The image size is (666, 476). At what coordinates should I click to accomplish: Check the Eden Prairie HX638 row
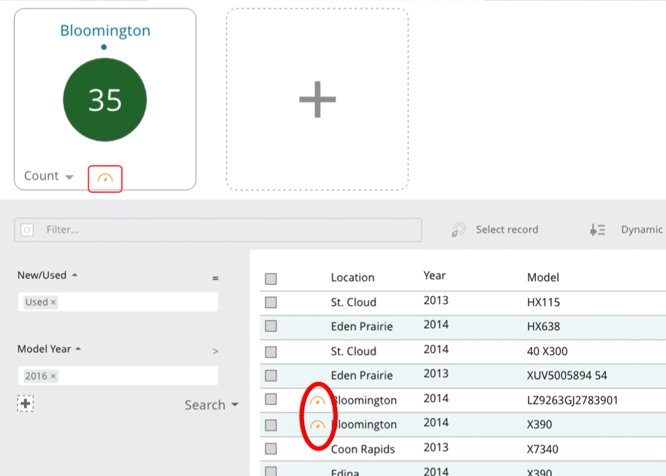pyautogui.click(x=271, y=327)
